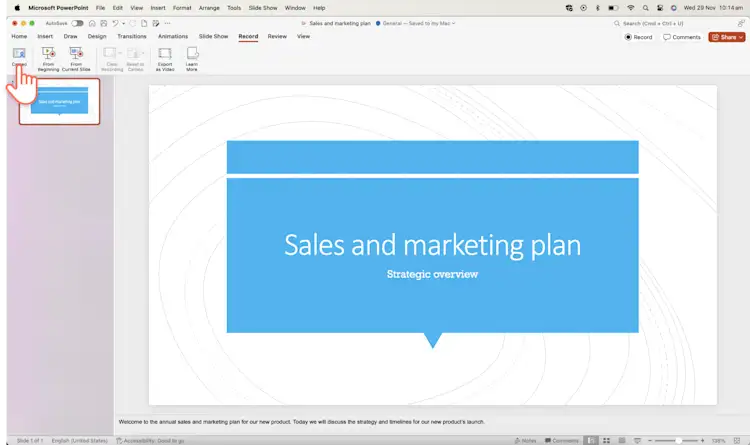Move the zoom slider handle
The width and height of the screenshot is (750, 445).
point(678,440)
